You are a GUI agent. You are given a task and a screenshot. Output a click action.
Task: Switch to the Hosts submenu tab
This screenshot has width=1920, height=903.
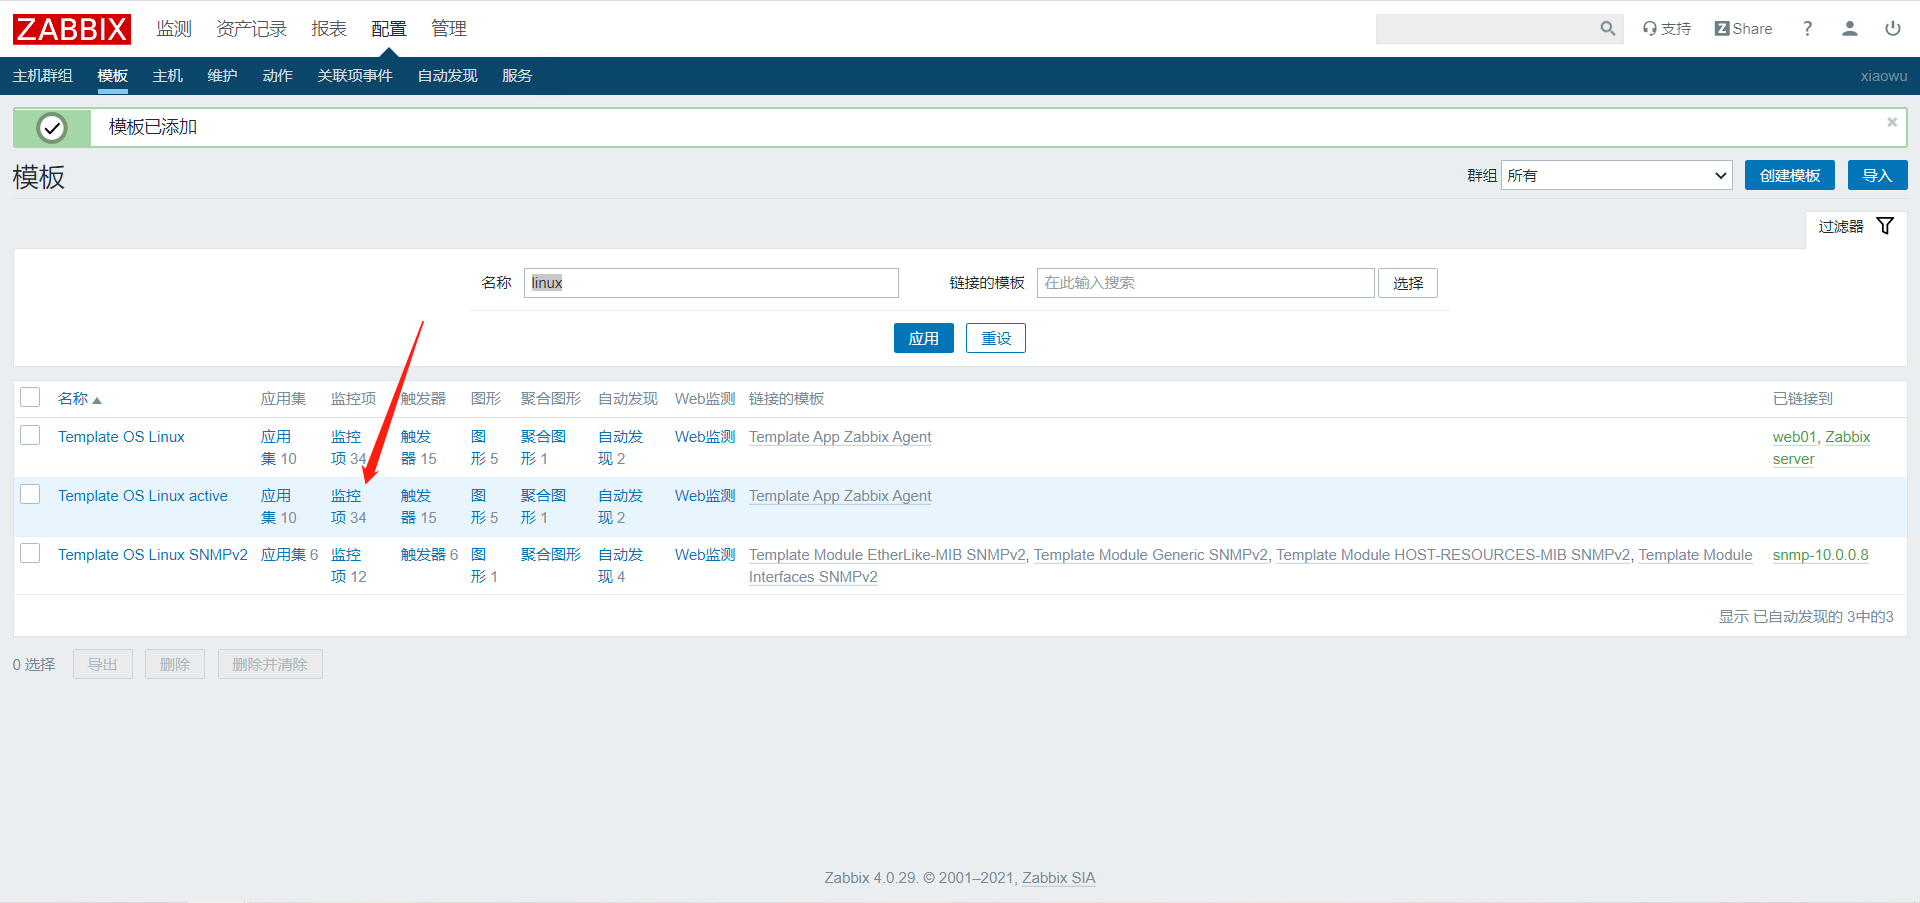pos(167,76)
